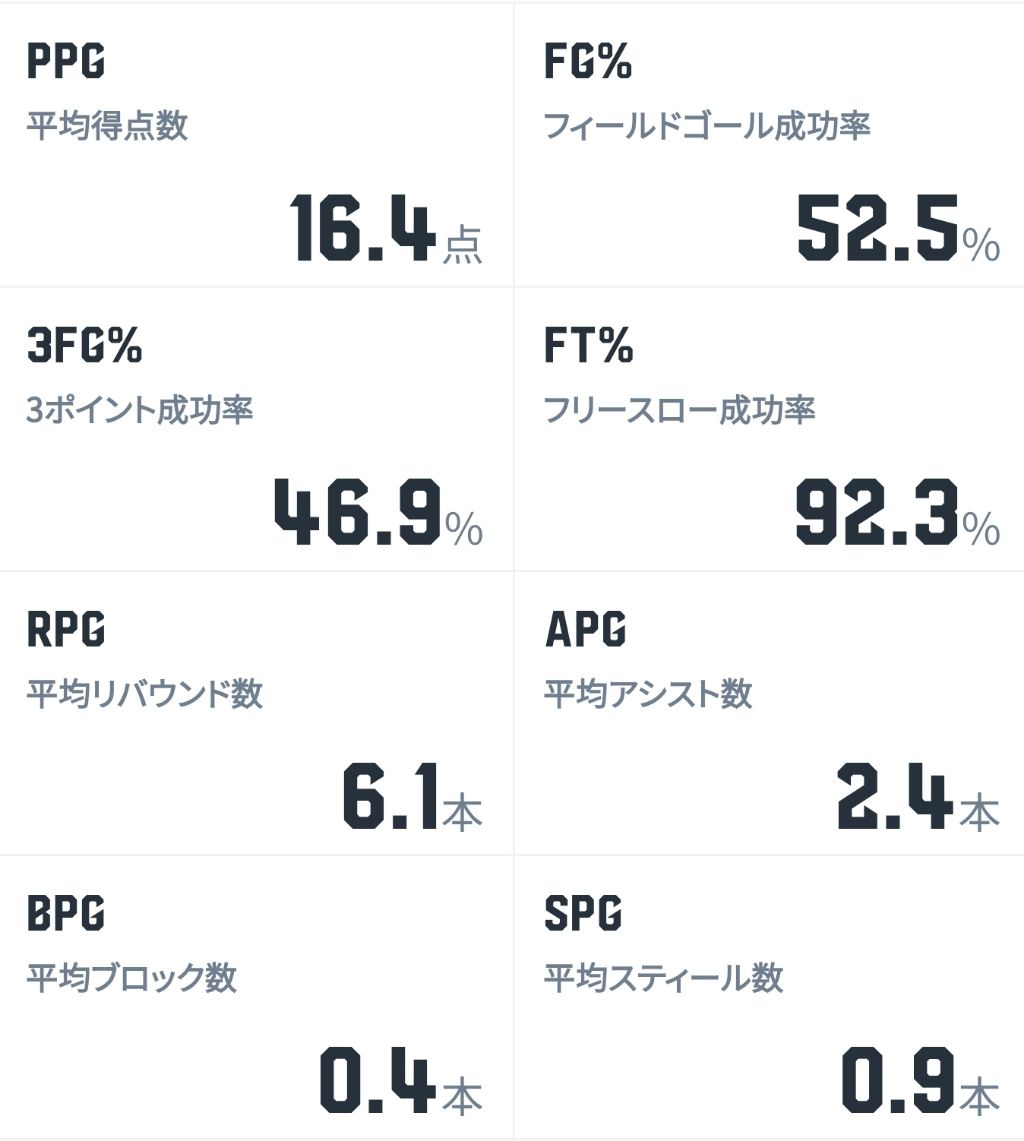Viewport: 1024px width, 1141px height.
Task: Click the PPG stat heading
Action: click(65, 62)
